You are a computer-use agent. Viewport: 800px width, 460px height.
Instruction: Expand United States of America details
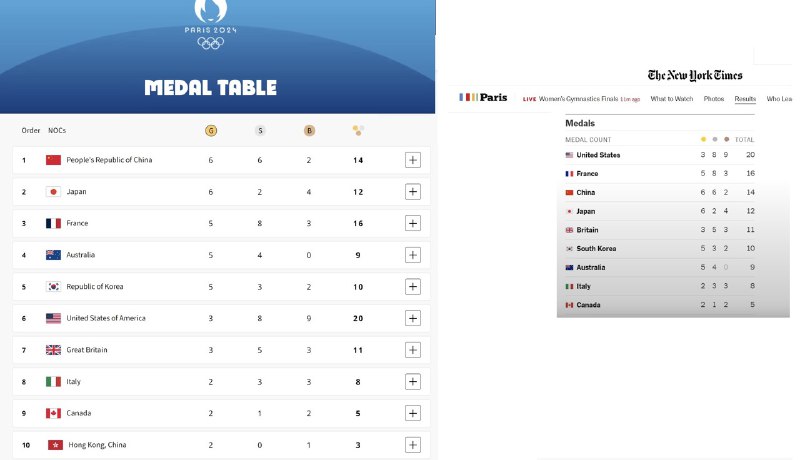413,318
